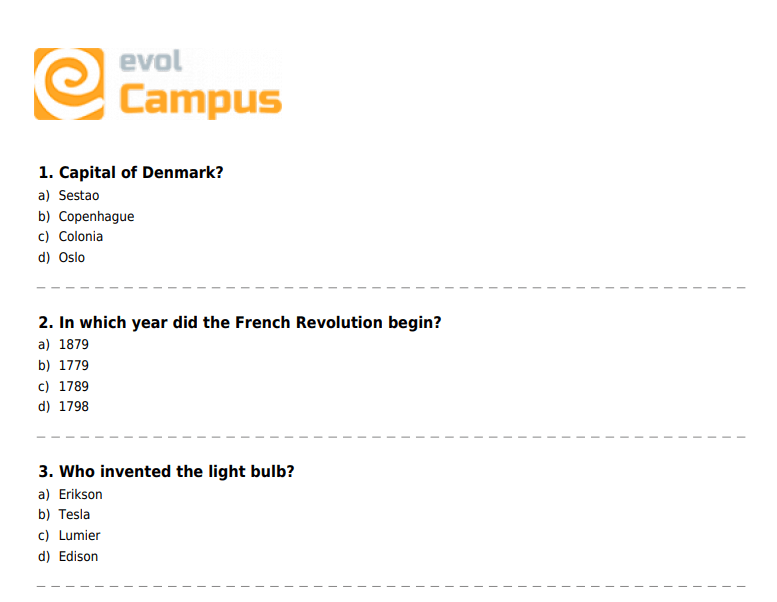Click the dashed divider below question 3
Viewport: 777px width, 602px height.
(391, 586)
